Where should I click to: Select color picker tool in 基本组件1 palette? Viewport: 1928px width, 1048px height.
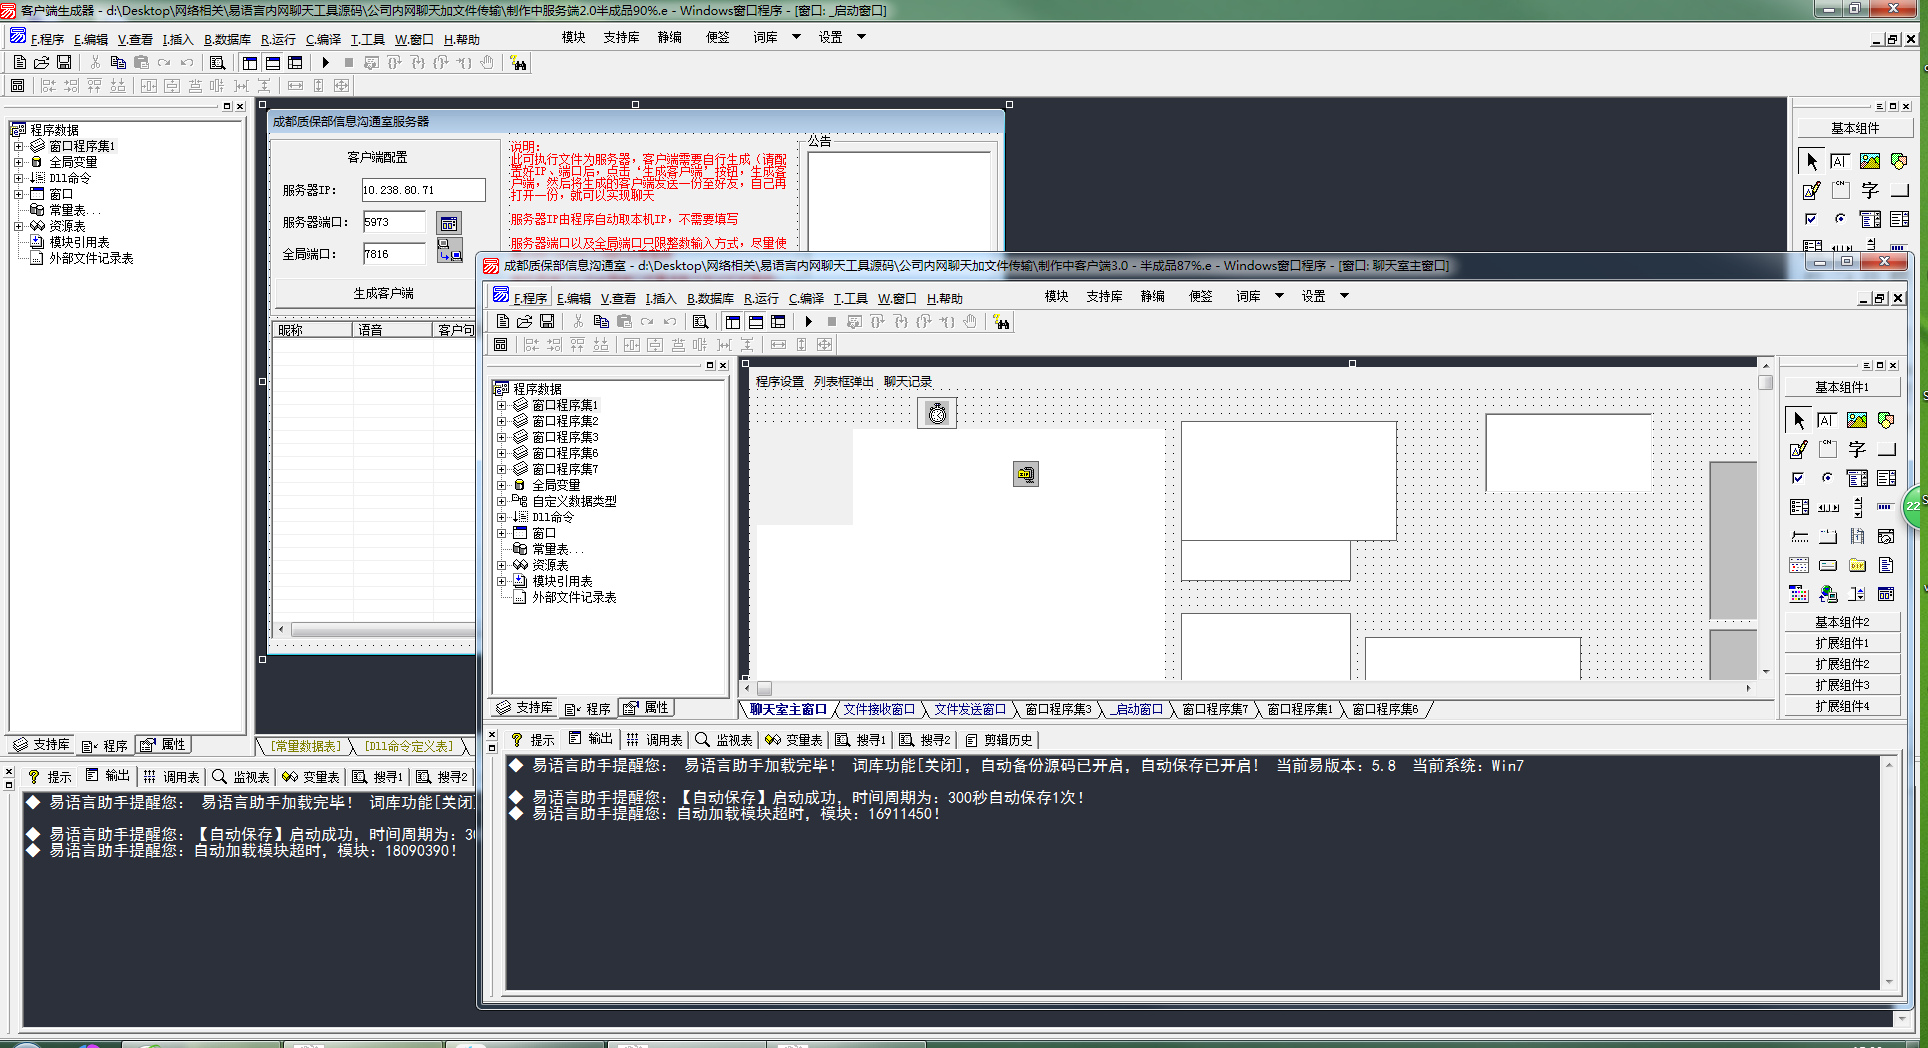click(1799, 594)
